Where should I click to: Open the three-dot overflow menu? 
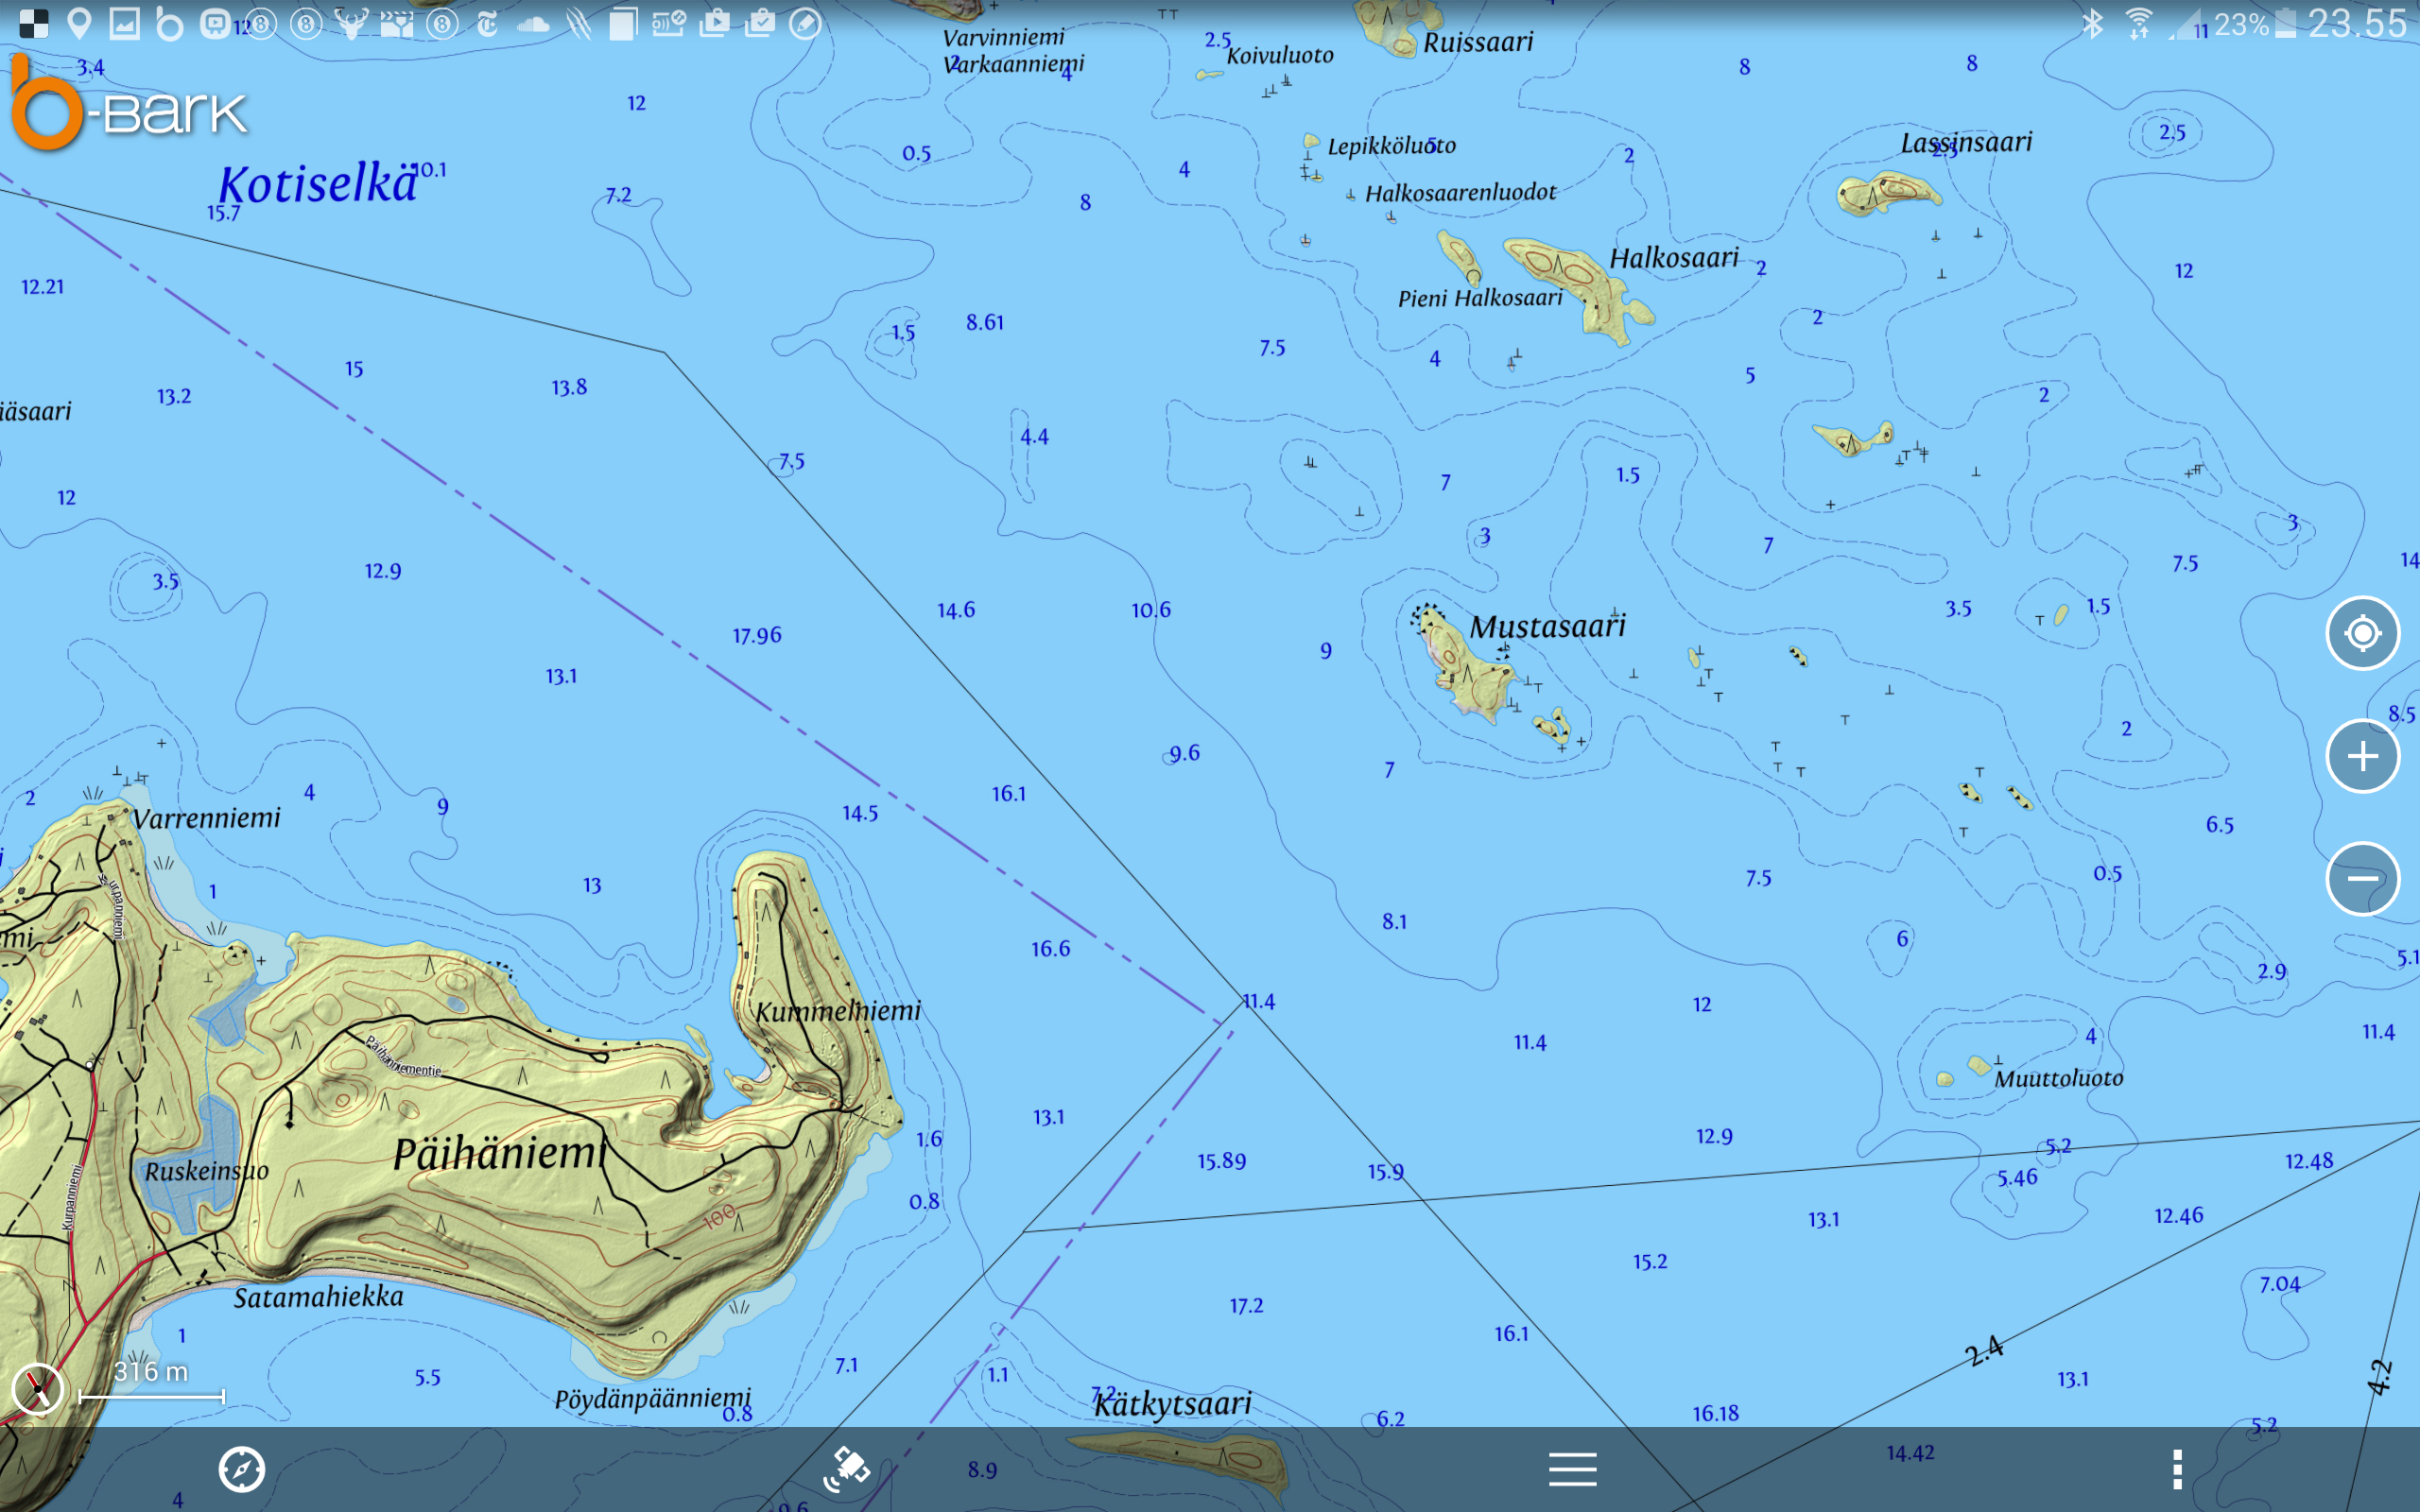click(x=2176, y=1469)
